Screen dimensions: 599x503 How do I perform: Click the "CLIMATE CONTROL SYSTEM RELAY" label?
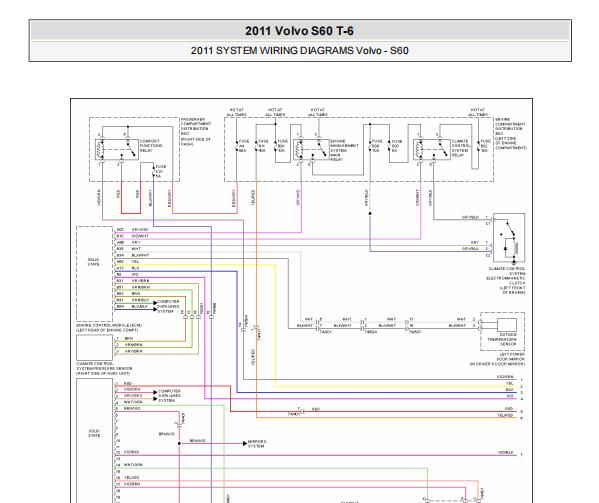pos(461,148)
